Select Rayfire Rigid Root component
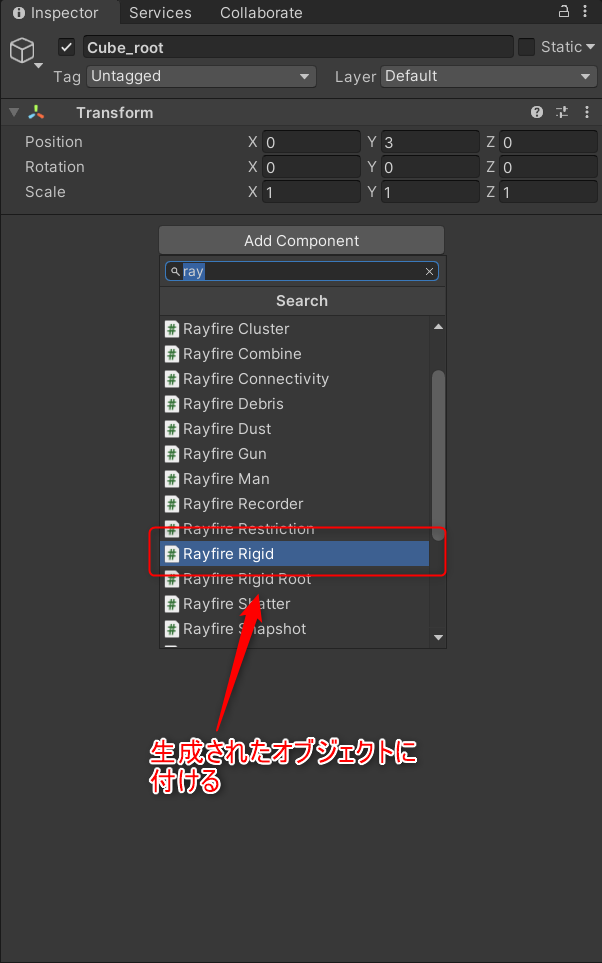This screenshot has width=602, height=963. pos(295,579)
